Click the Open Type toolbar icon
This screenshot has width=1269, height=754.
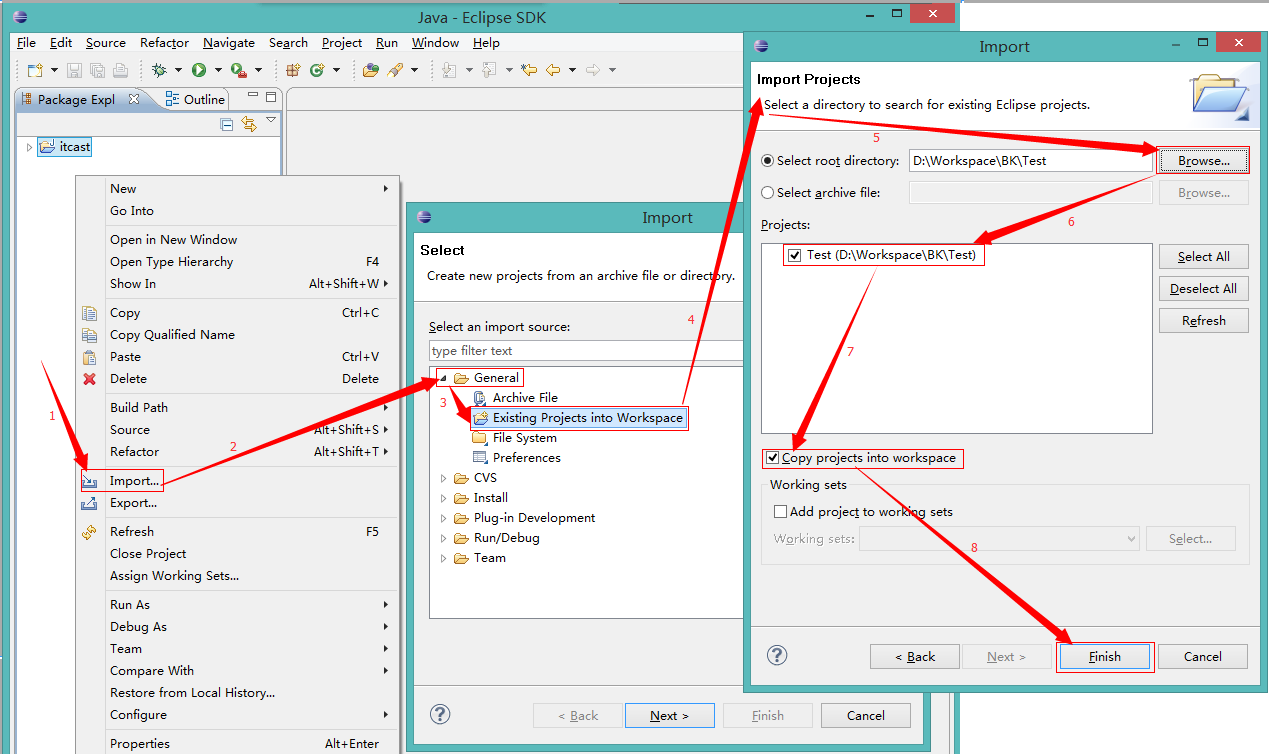tap(371, 70)
